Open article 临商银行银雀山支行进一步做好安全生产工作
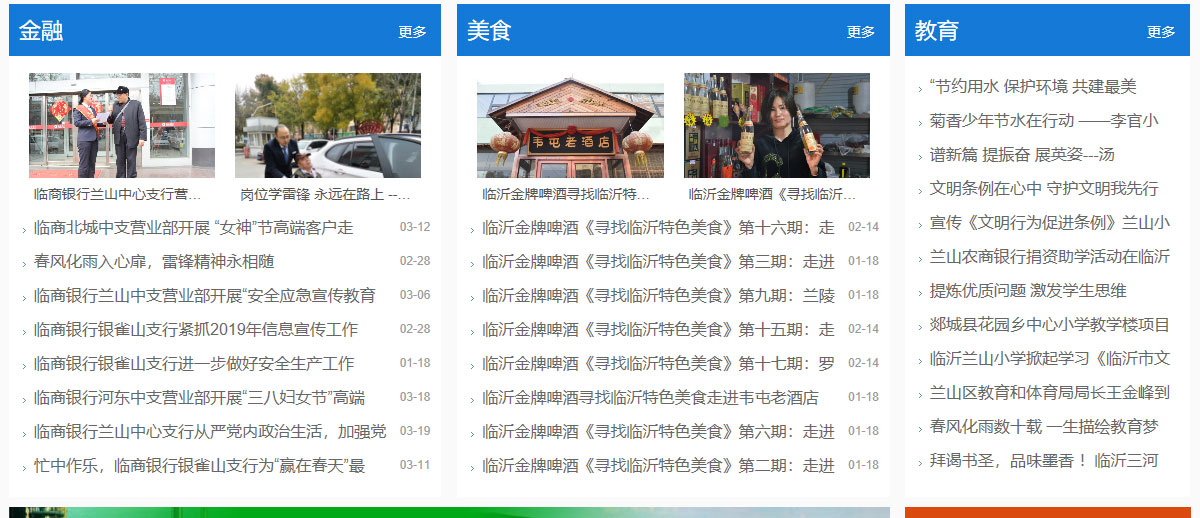Image resolution: width=1200 pixels, height=518 pixels. [194, 364]
